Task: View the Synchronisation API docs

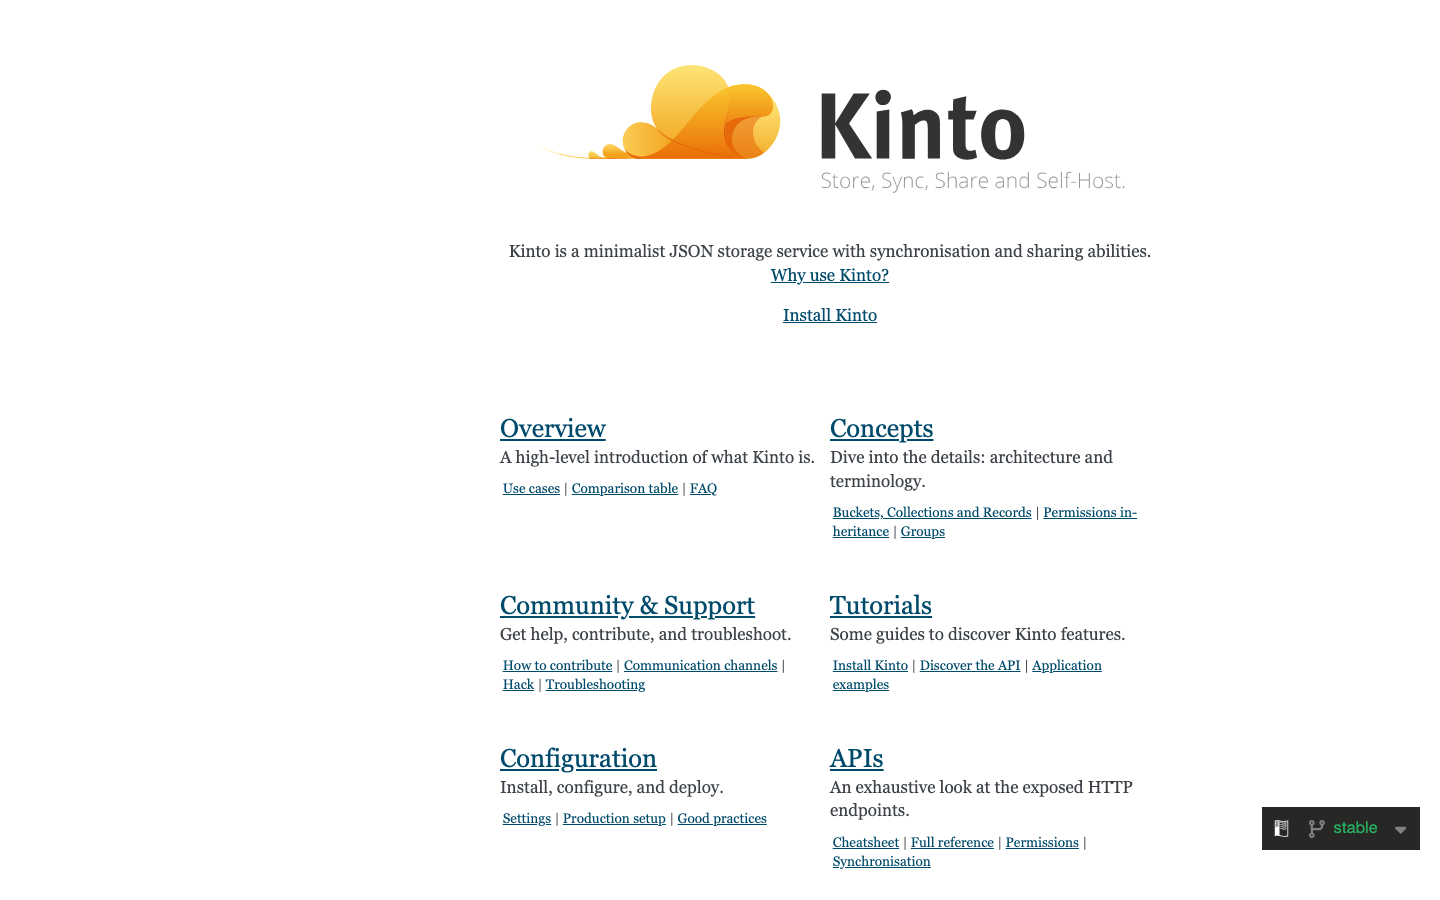Action: [881, 861]
